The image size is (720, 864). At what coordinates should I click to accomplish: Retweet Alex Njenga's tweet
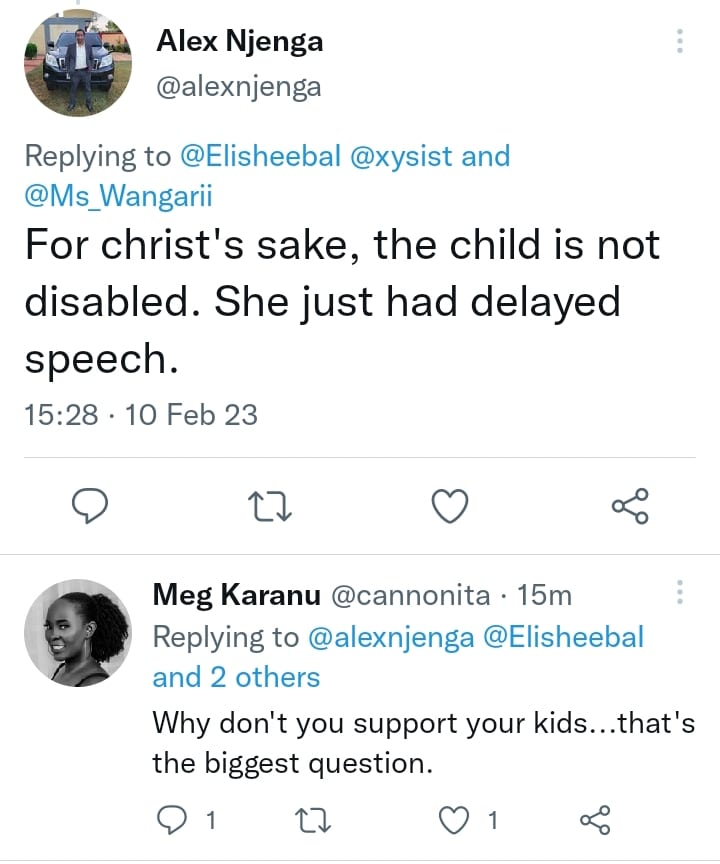coord(269,507)
